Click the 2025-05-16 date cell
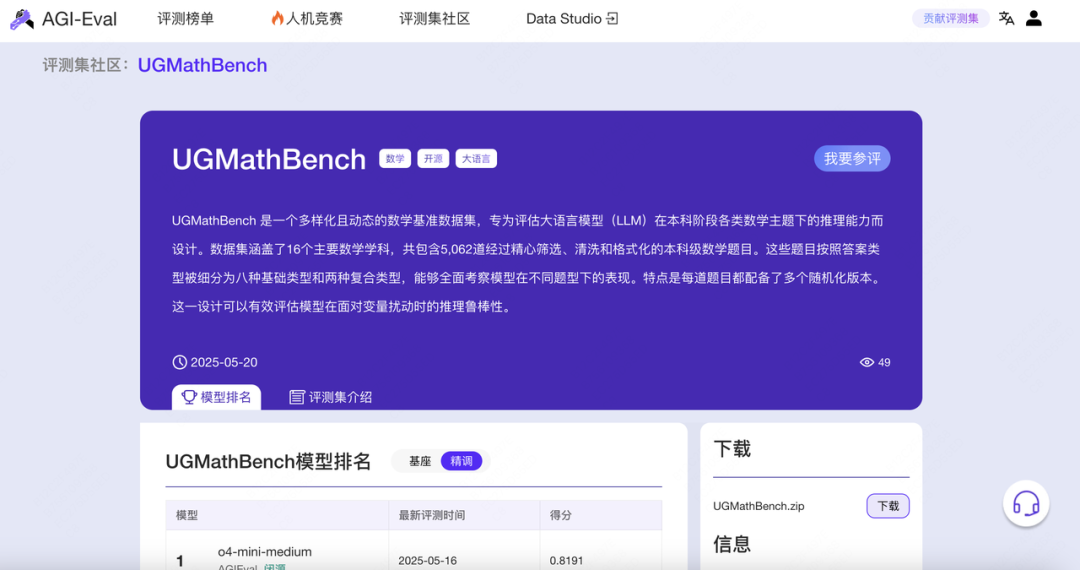Image resolution: width=1080 pixels, height=570 pixels. click(427, 560)
